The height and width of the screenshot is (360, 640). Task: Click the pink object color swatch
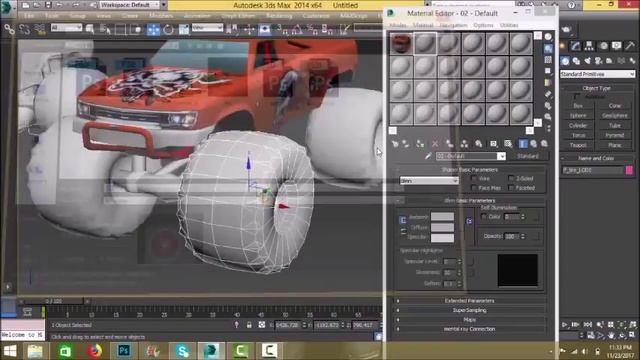coord(629,170)
